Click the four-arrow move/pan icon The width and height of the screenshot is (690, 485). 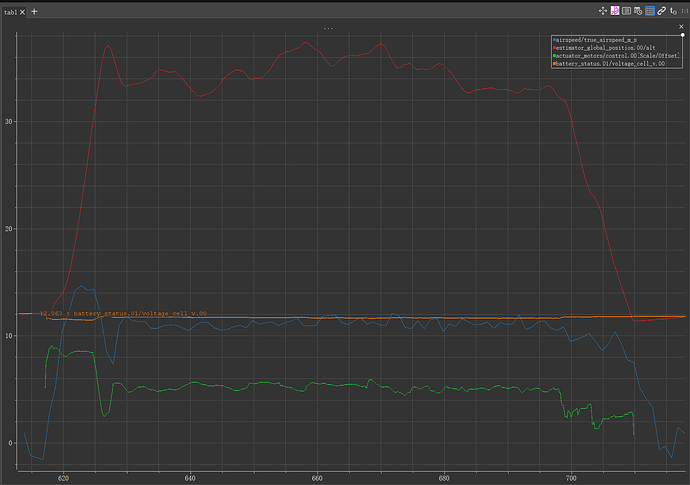click(x=603, y=10)
